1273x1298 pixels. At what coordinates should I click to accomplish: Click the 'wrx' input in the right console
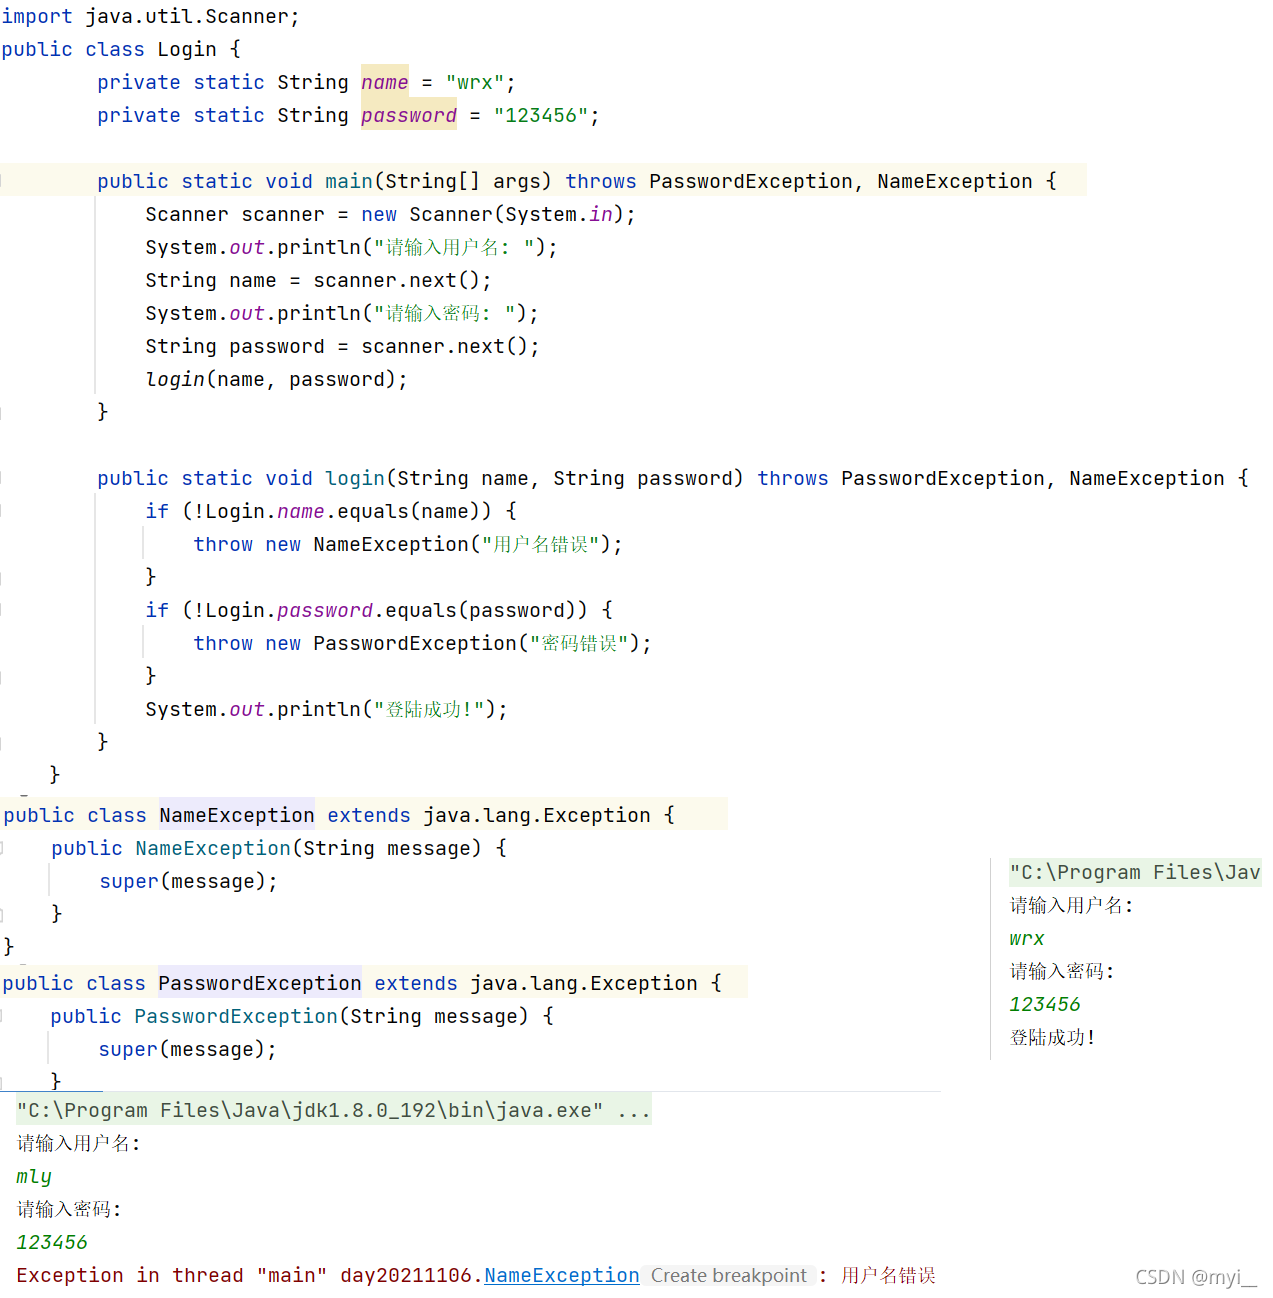(1027, 938)
